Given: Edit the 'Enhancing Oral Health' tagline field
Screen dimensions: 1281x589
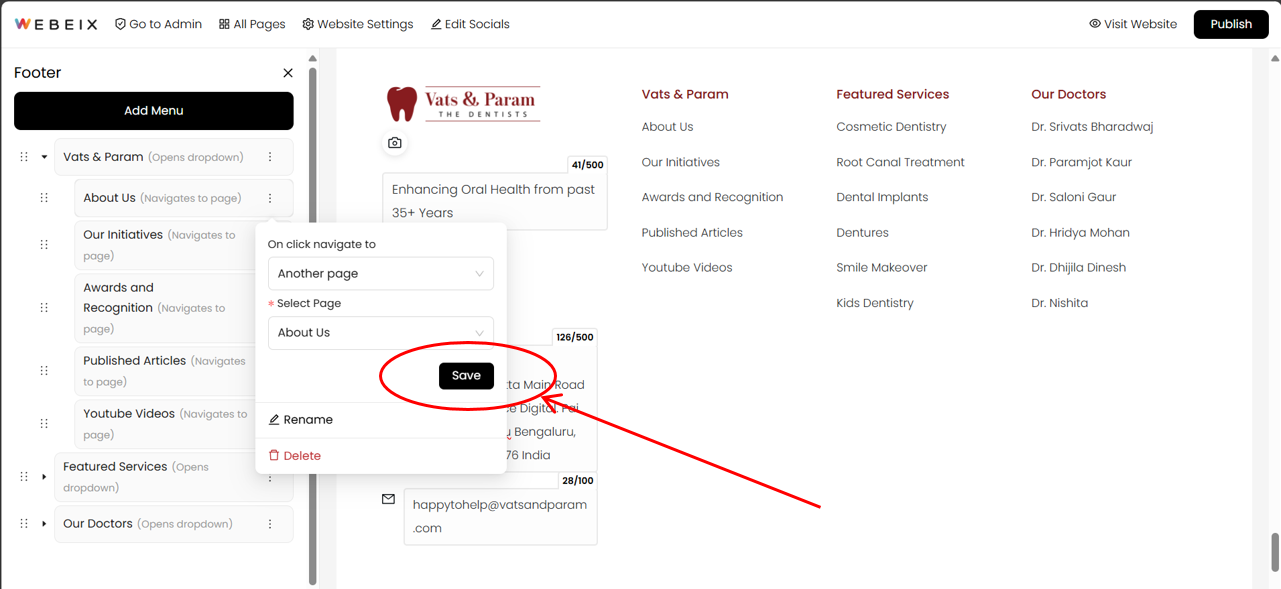Looking at the screenshot, I should [495, 201].
